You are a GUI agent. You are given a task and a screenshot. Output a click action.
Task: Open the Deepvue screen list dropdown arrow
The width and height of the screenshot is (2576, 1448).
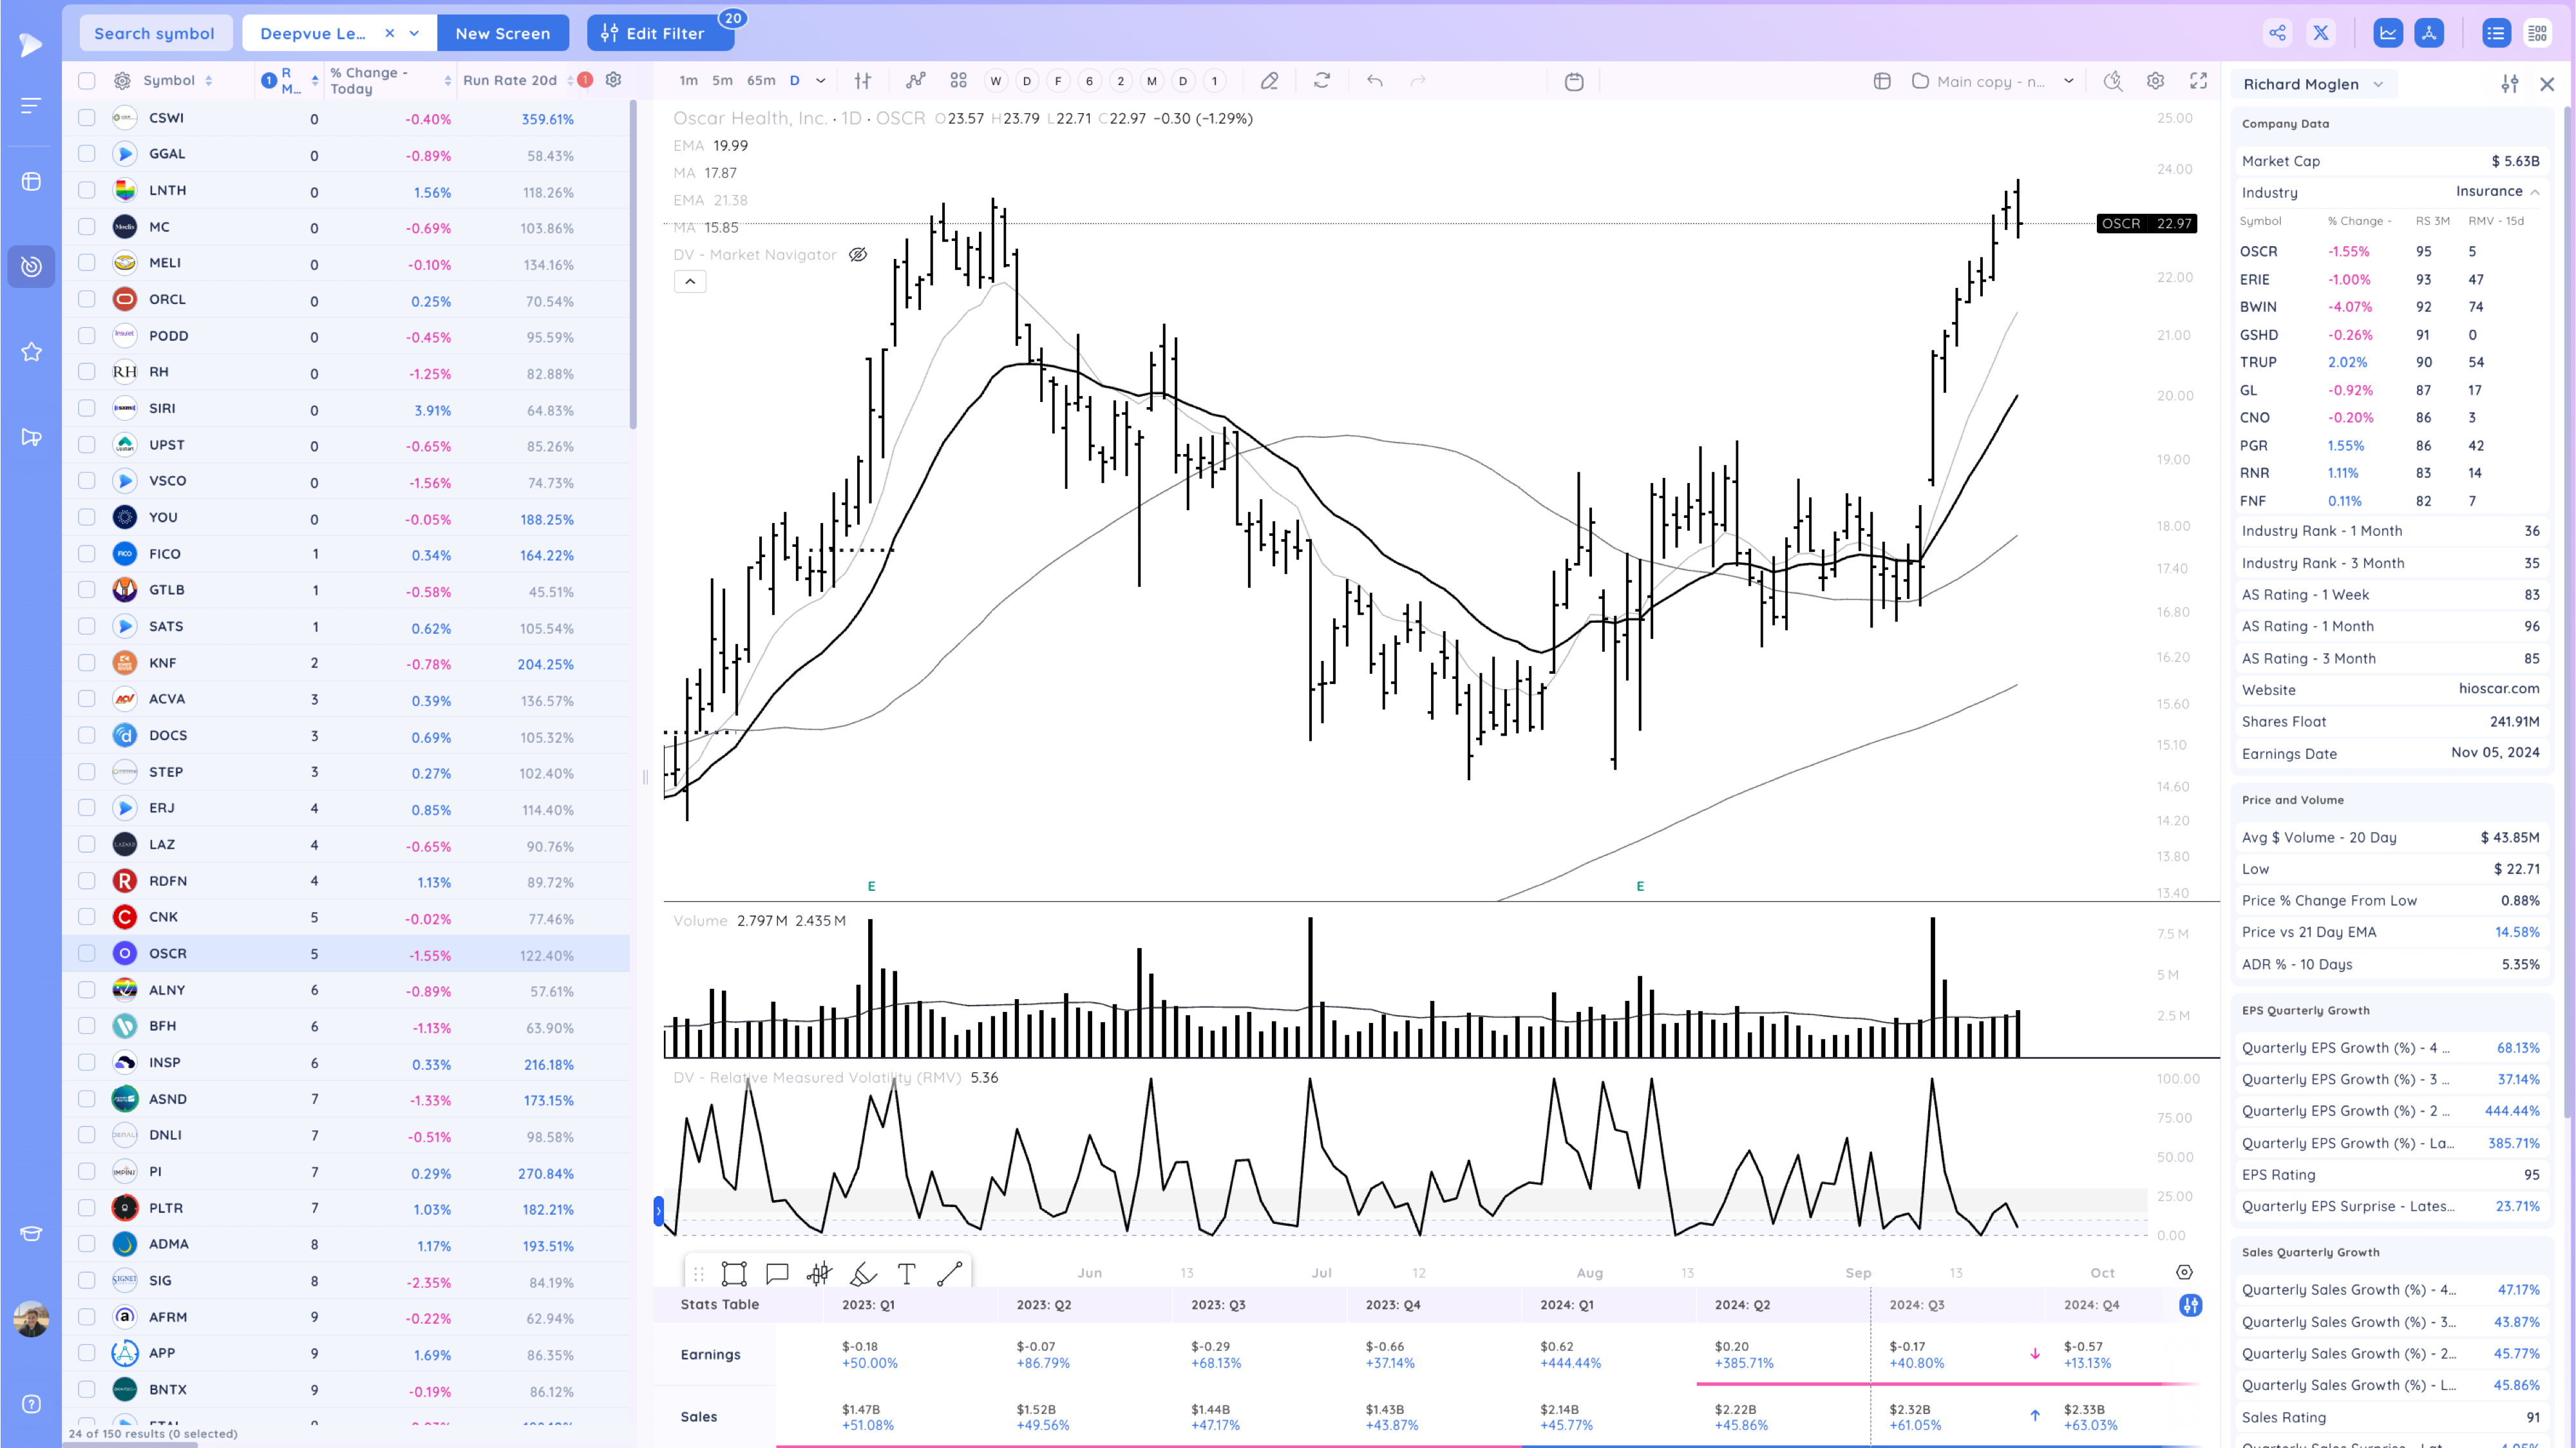coord(415,33)
